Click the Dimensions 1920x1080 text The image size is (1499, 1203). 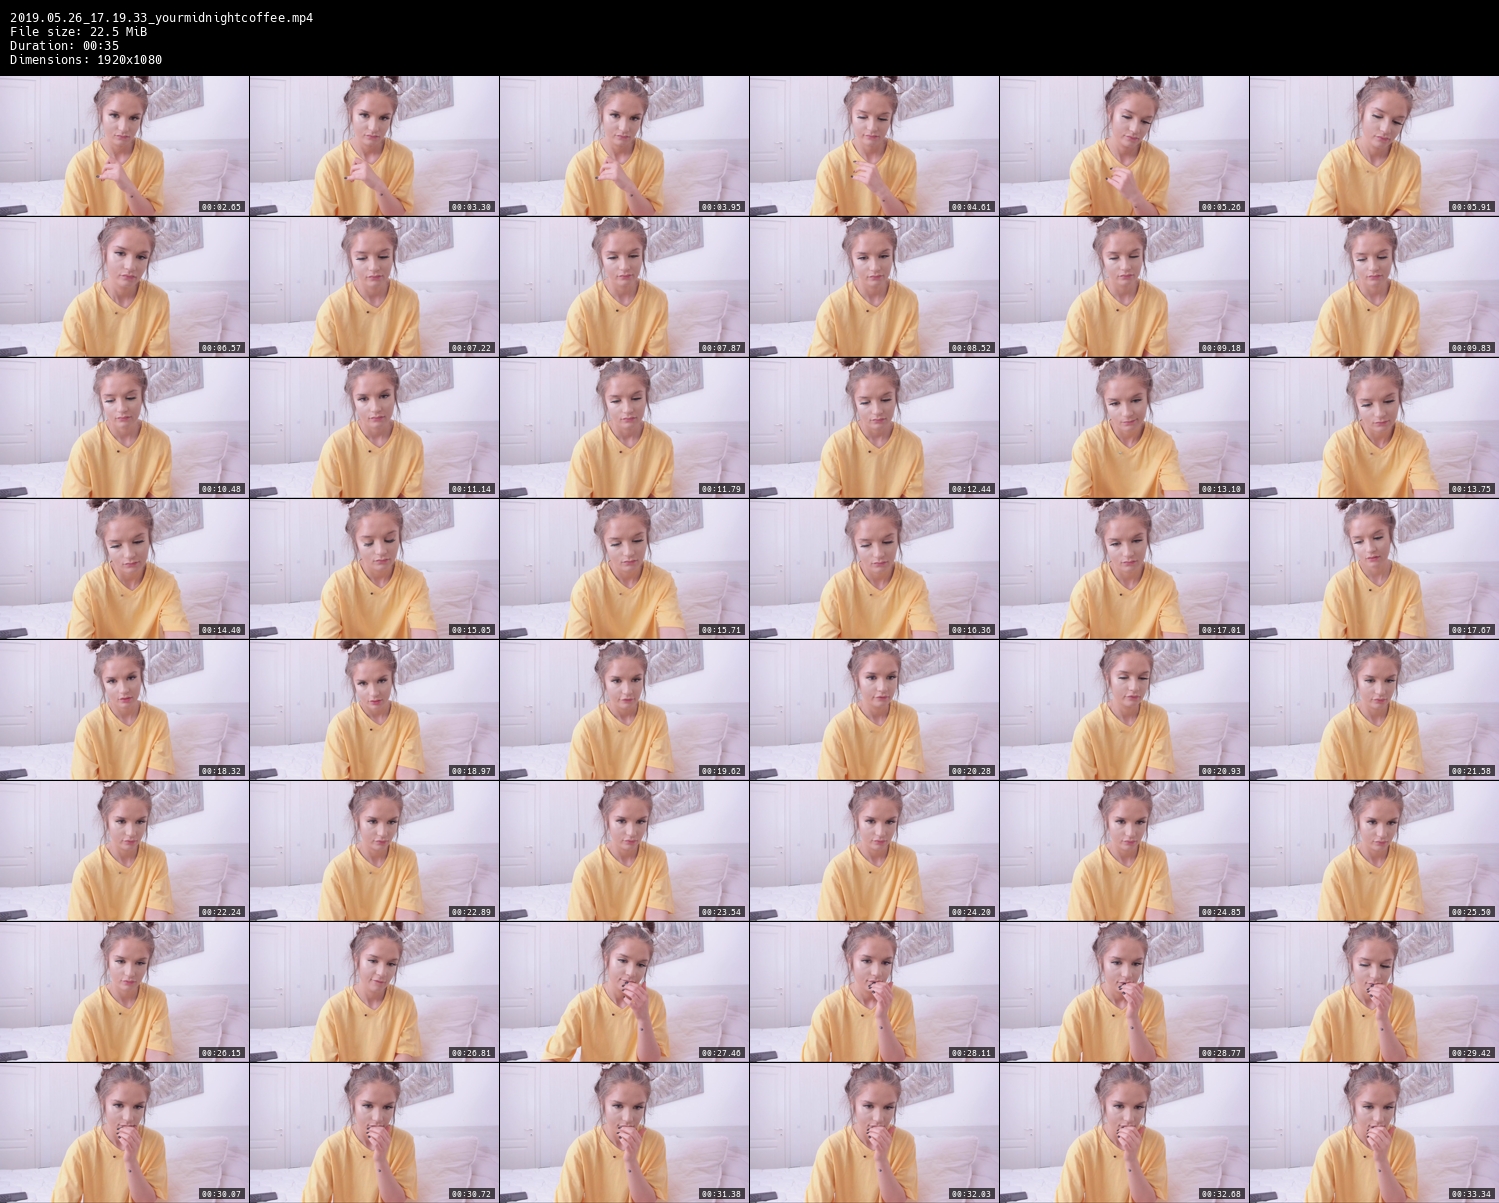pos(86,59)
